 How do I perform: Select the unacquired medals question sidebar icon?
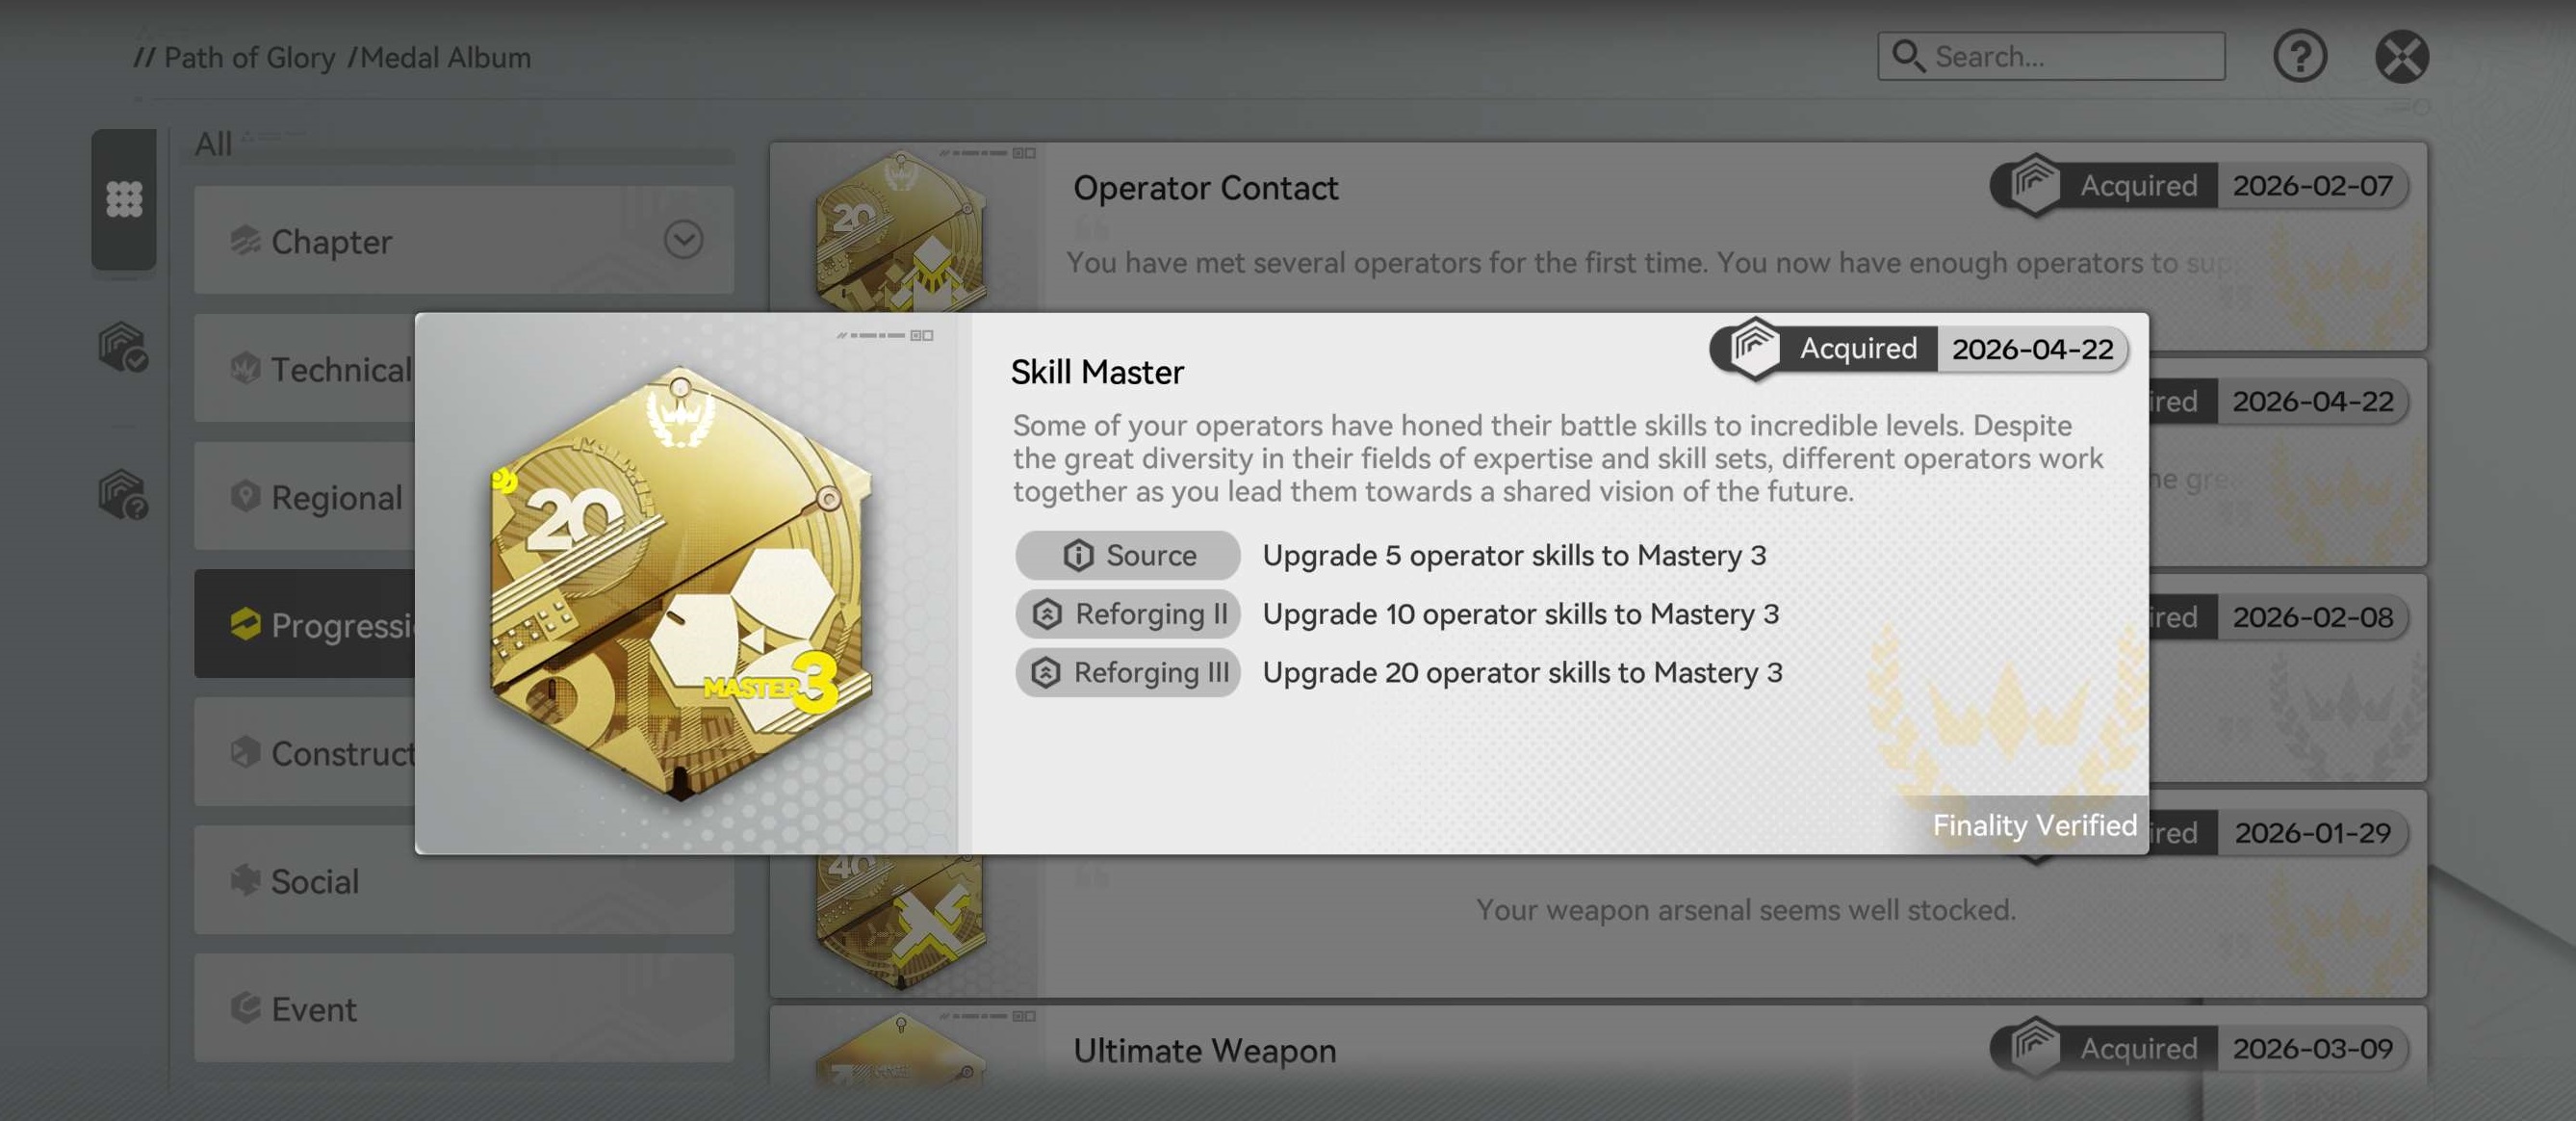124,494
